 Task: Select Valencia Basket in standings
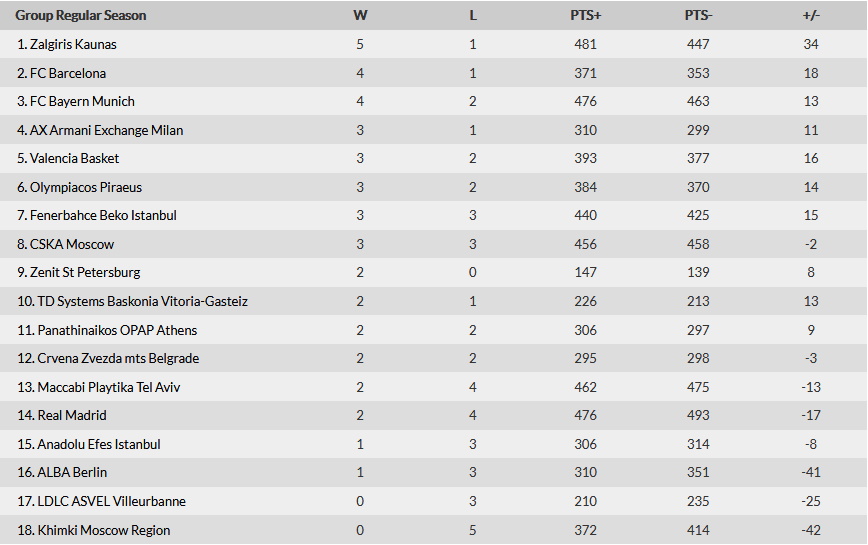(x=74, y=158)
